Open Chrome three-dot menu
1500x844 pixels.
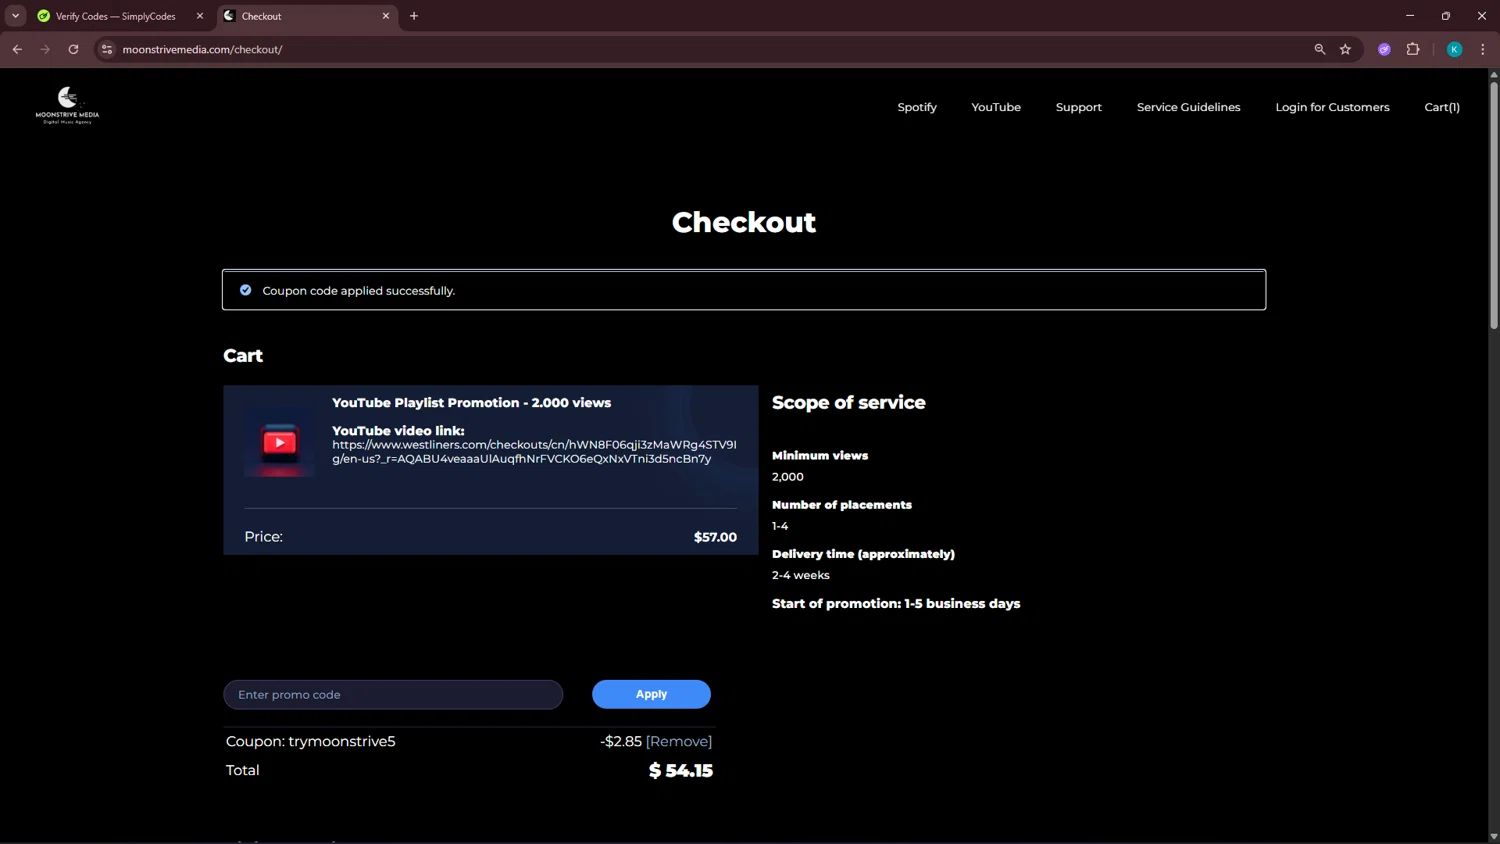click(1483, 49)
